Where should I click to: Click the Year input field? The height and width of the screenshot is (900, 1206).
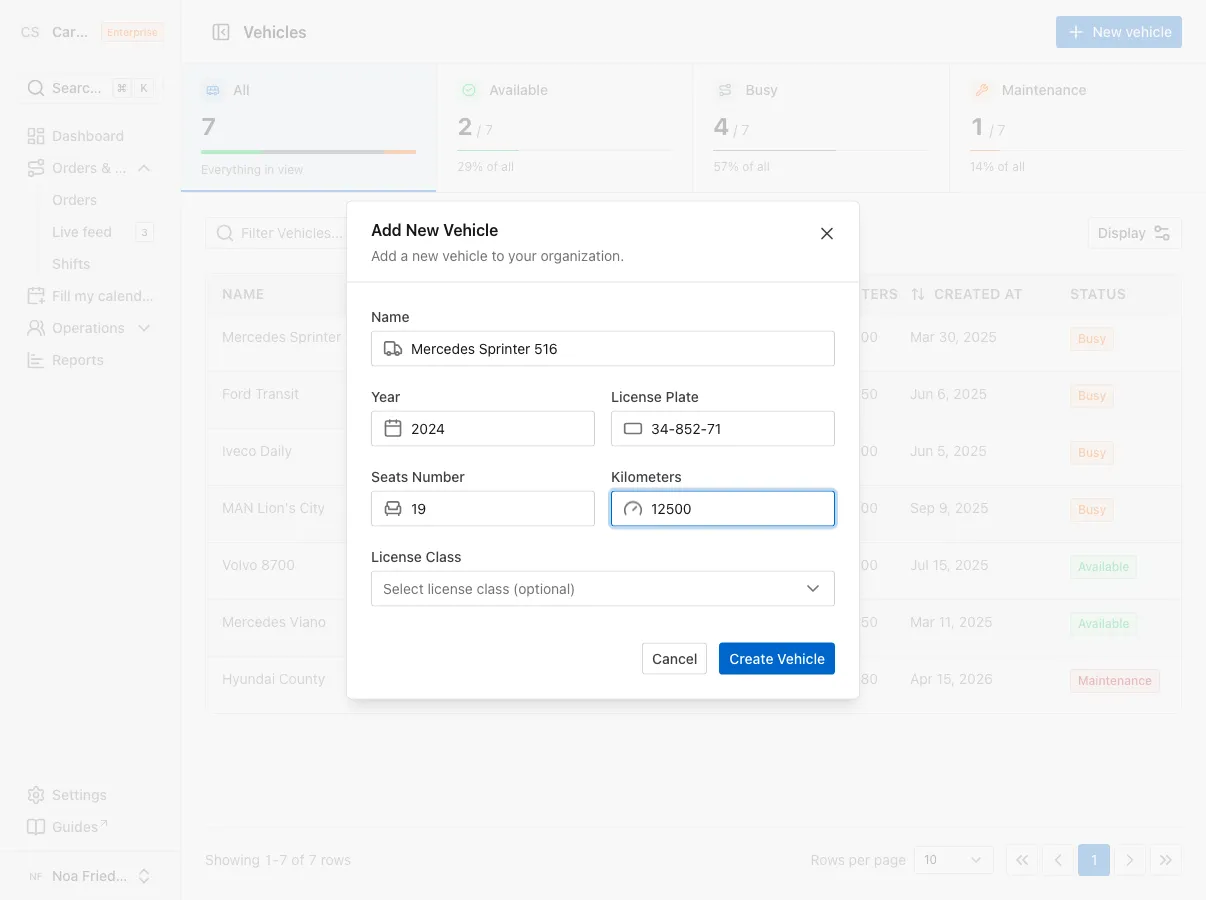483,429
